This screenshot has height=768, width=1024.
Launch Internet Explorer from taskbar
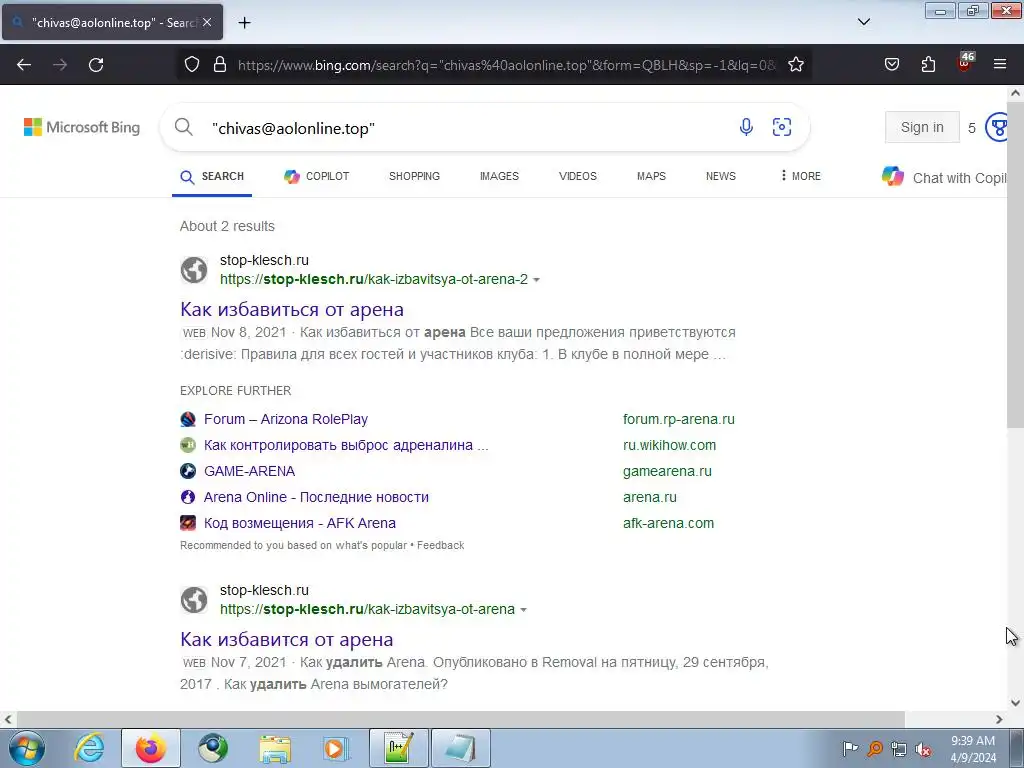coord(89,748)
